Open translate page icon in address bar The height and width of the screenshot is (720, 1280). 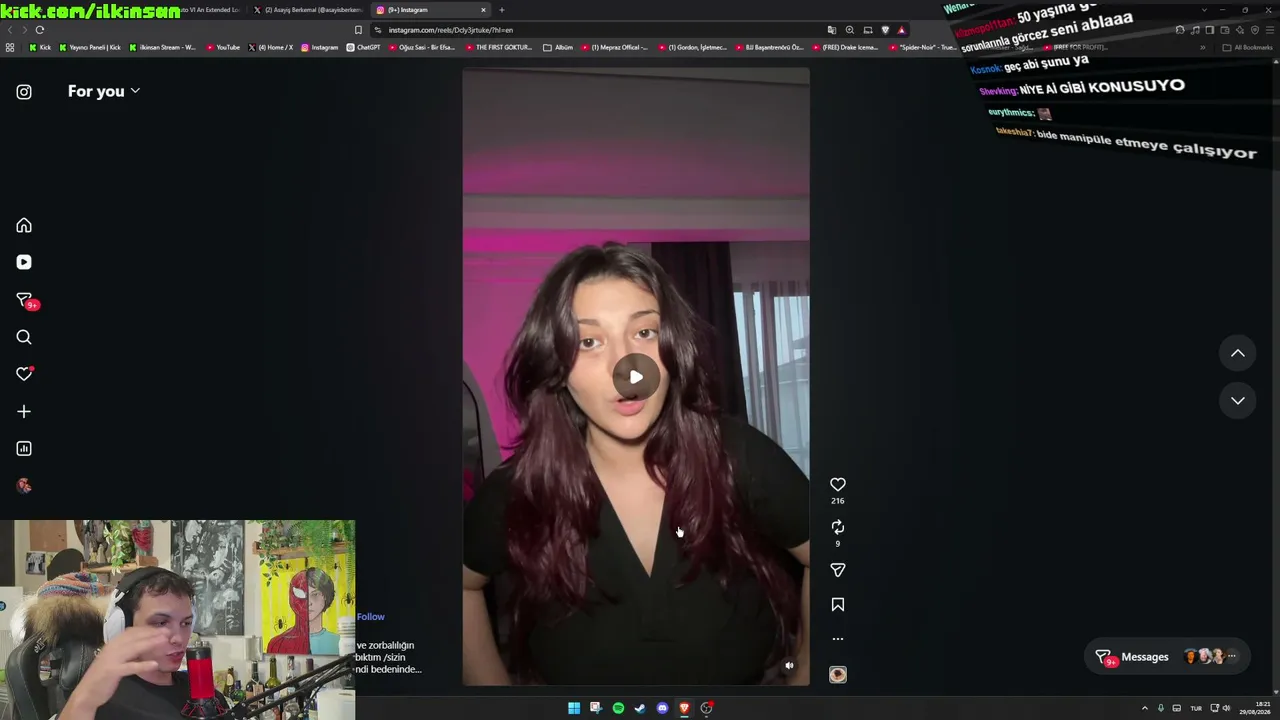[x=832, y=30]
